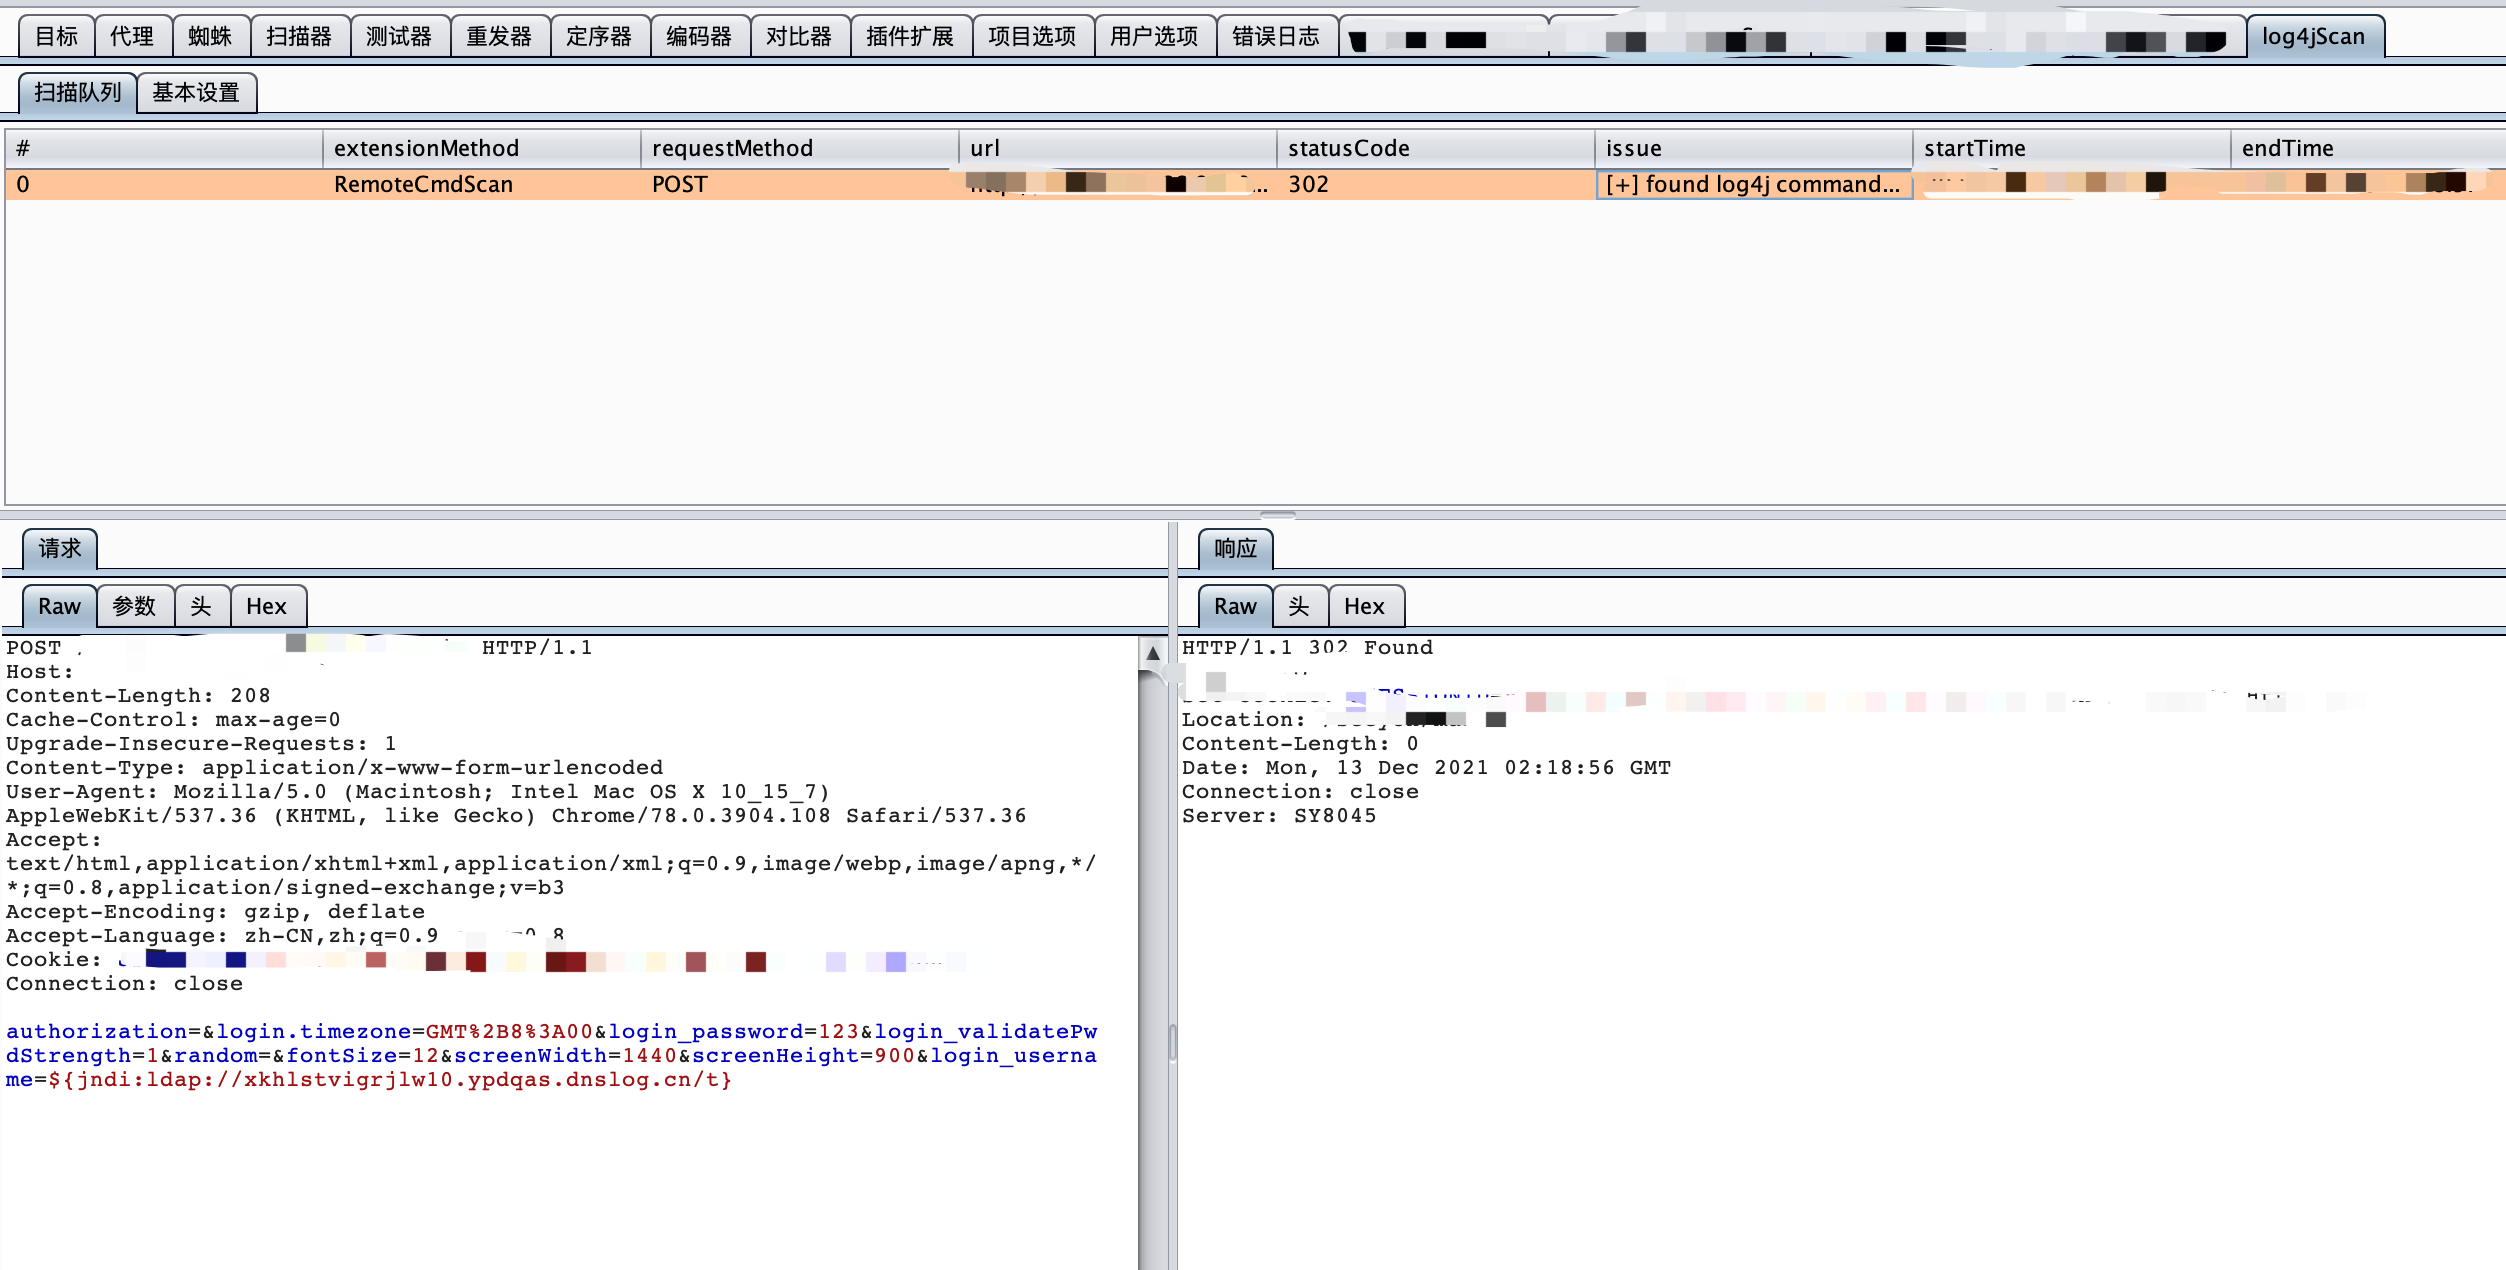
Task: Click the found log4j command issue cell
Action: click(x=1752, y=185)
